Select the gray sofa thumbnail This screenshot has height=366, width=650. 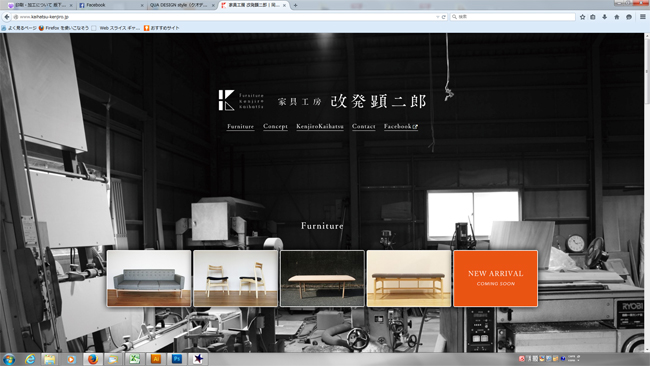149,278
